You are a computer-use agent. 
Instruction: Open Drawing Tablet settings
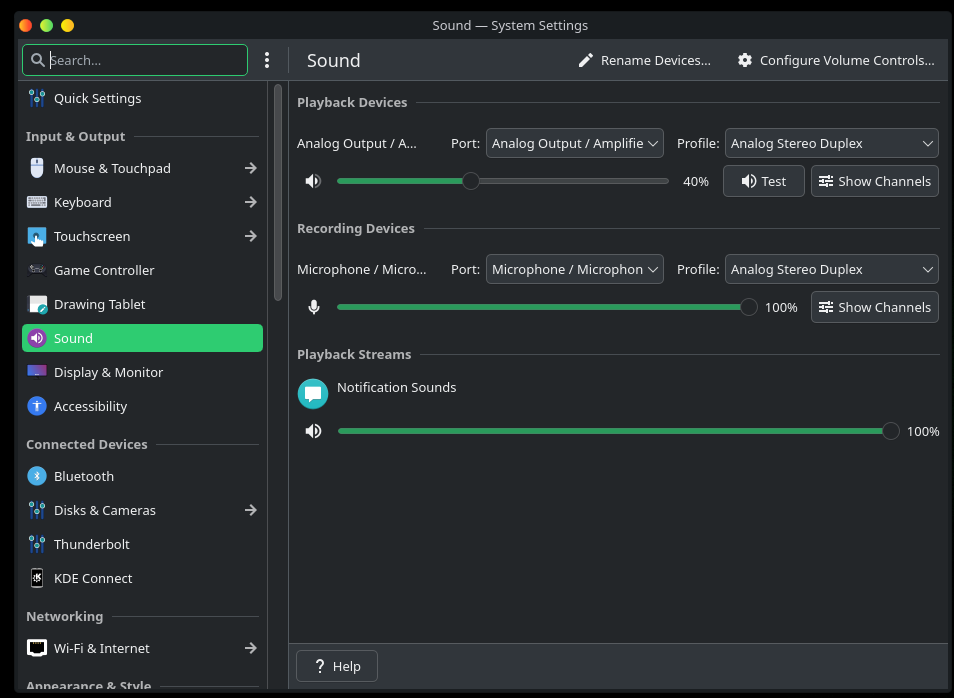[99, 304]
